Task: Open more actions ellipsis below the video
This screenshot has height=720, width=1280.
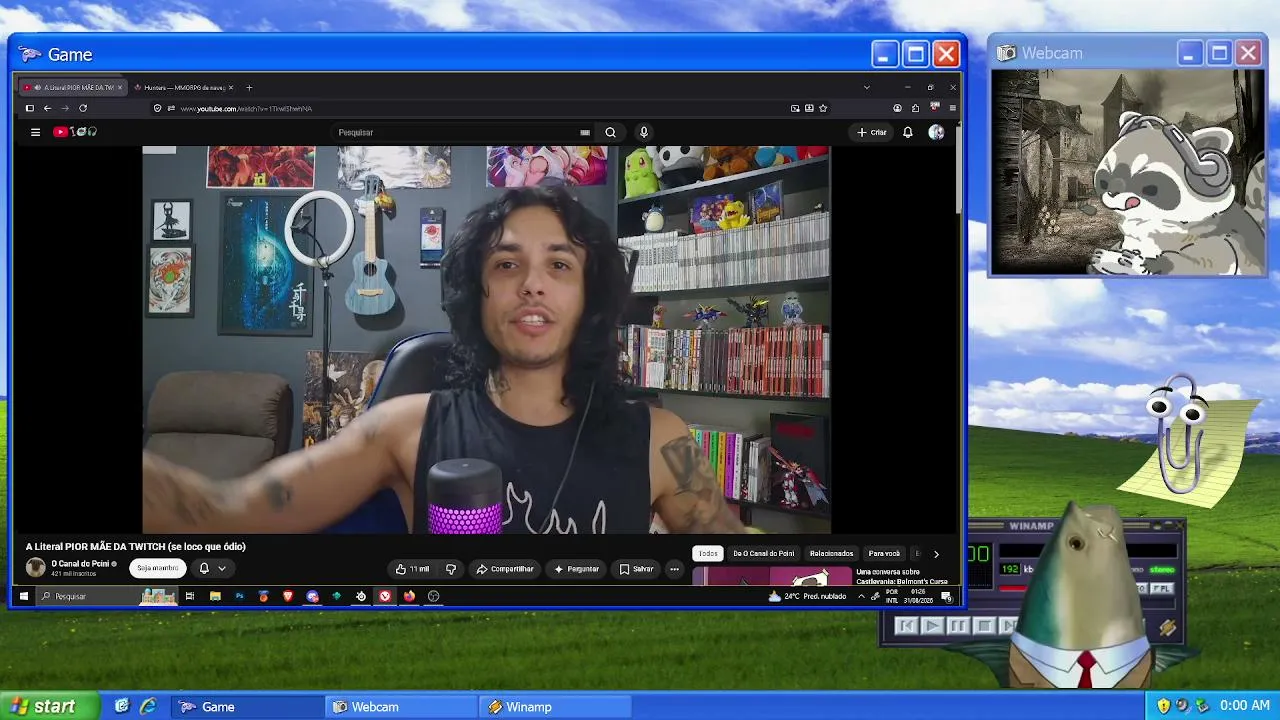Action: [674, 569]
